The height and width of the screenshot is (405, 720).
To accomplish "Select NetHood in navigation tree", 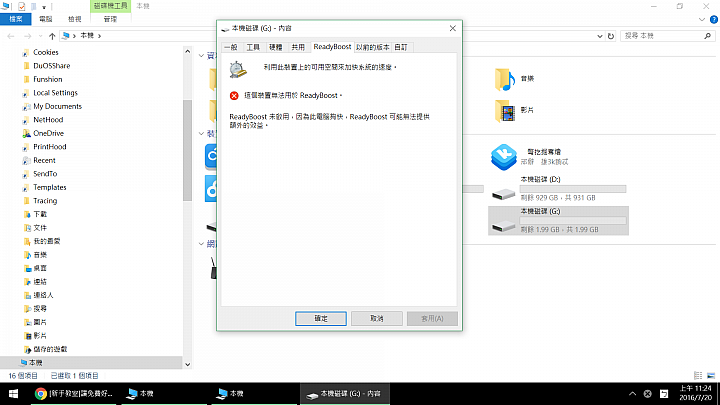I will 48,120.
